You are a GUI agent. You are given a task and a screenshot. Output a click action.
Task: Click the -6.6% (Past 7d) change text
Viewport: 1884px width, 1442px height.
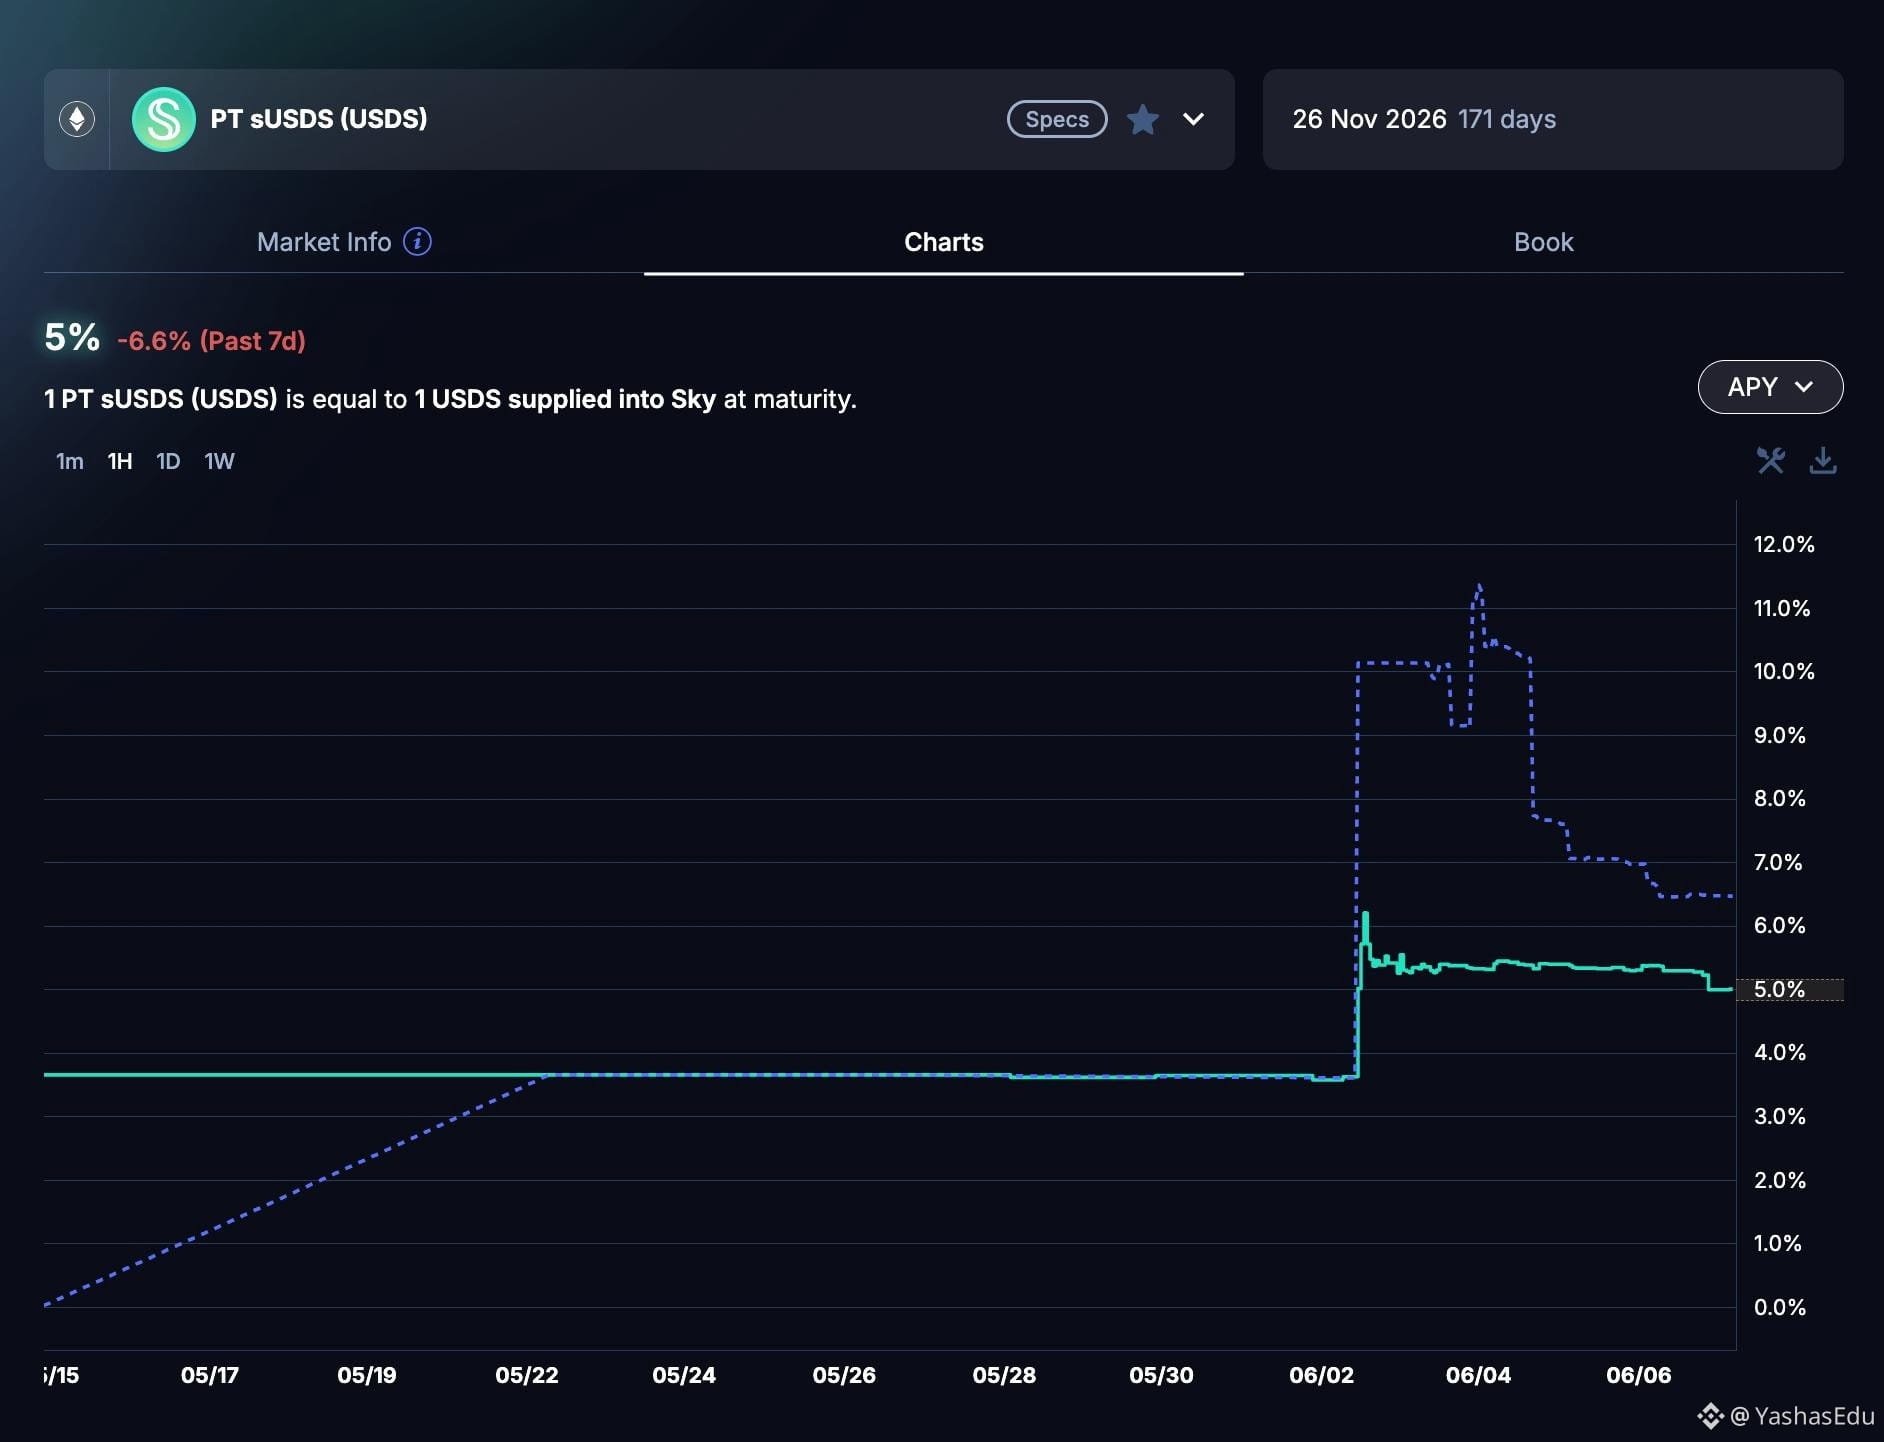coord(211,341)
